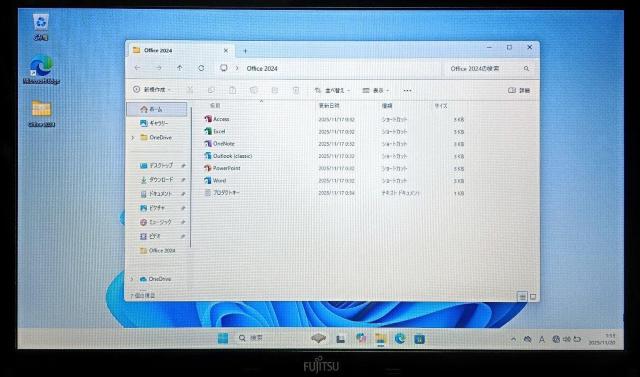Open the See more ellipsis menu
640x377 pixels.
(x=407, y=91)
